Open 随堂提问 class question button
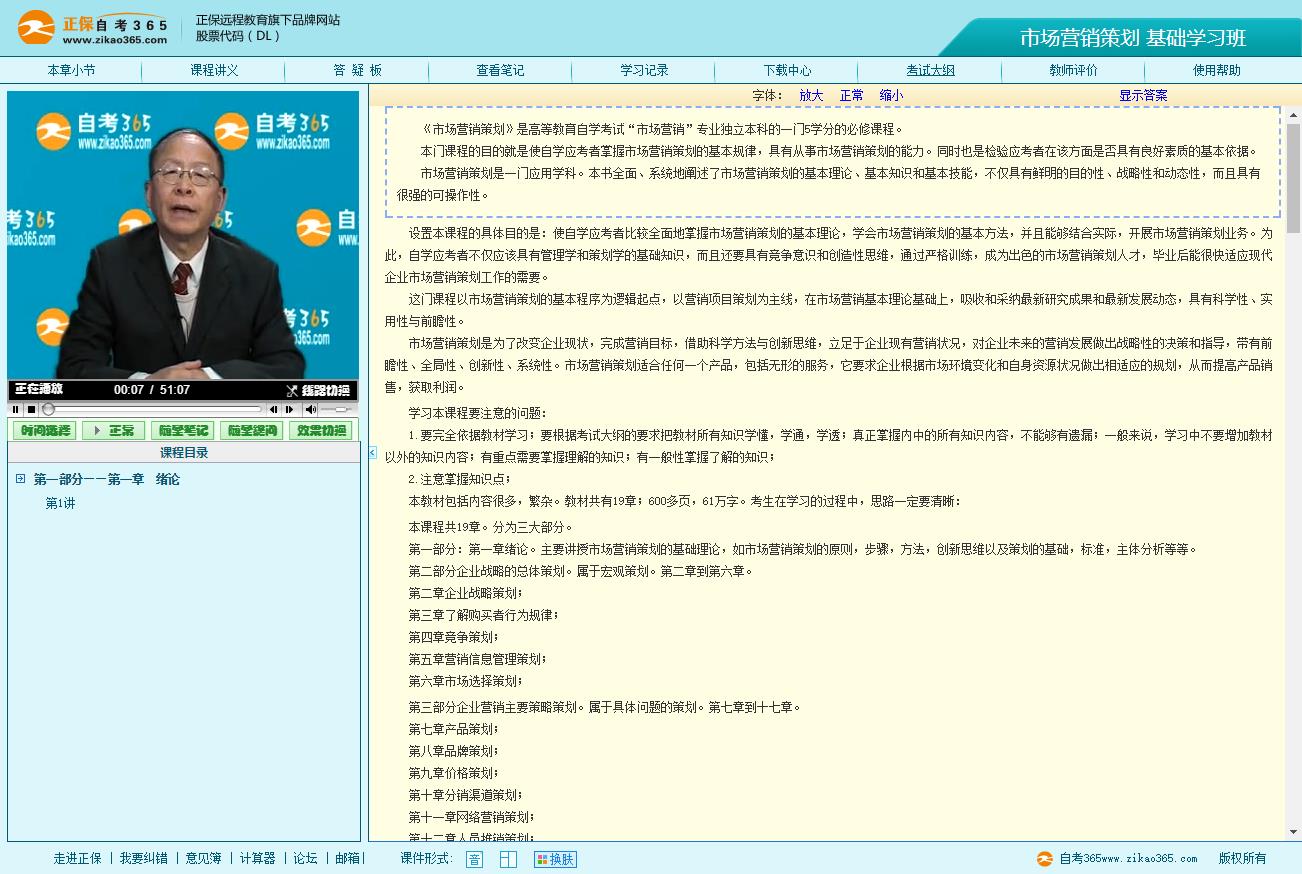Image resolution: width=1302 pixels, height=874 pixels. click(x=251, y=431)
